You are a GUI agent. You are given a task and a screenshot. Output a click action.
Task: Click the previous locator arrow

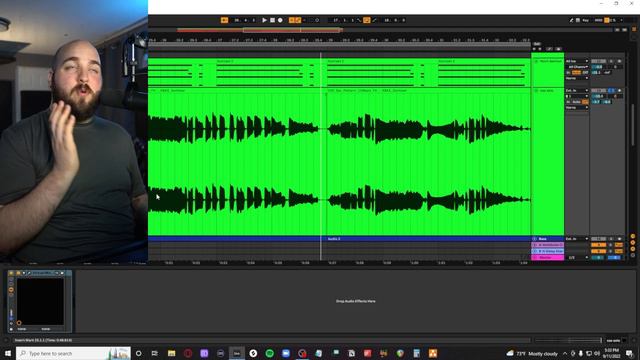point(535,49)
